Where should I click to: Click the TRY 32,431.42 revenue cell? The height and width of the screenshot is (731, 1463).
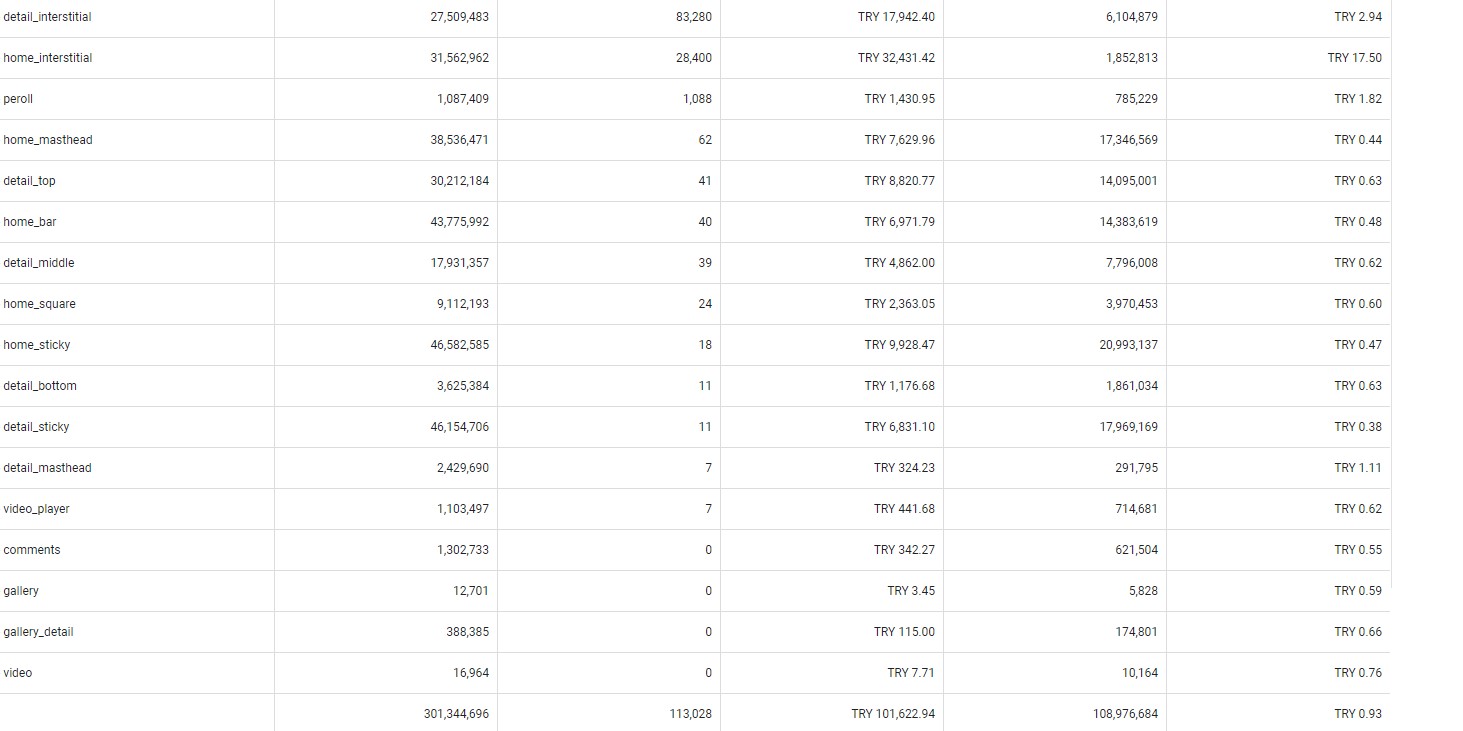pos(896,58)
